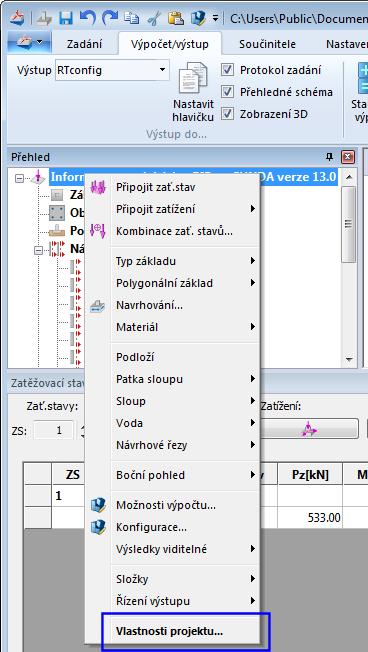Click the ZS column header in table
The height and width of the screenshot is (652, 368).
click(73, 475)
